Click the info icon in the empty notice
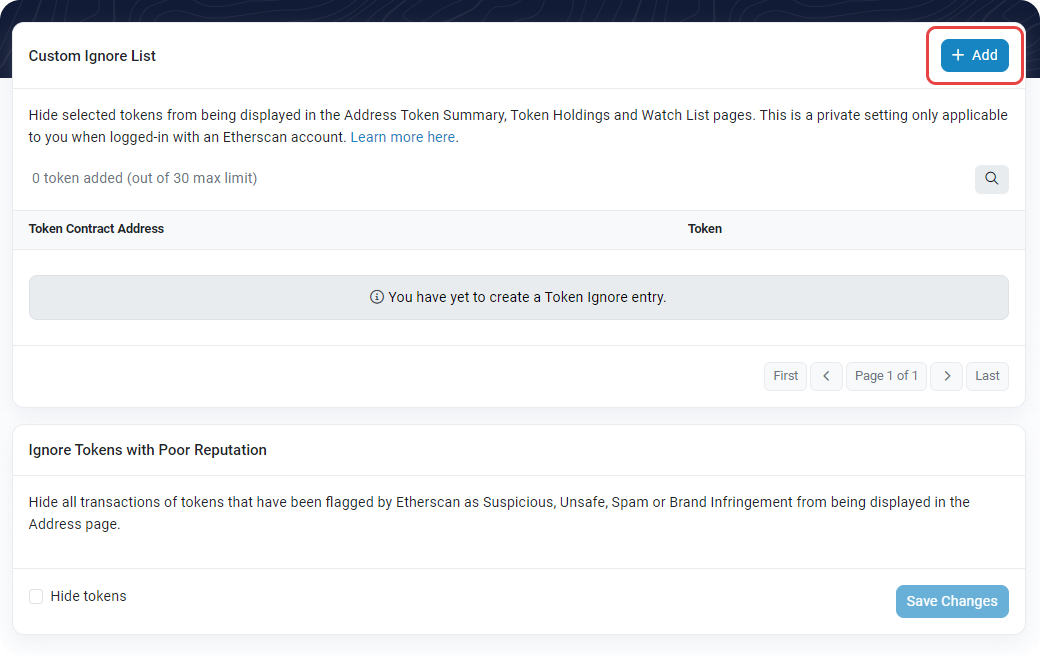Image resolution: width=1040 pixels, height=655 pixels. [377, 297]
